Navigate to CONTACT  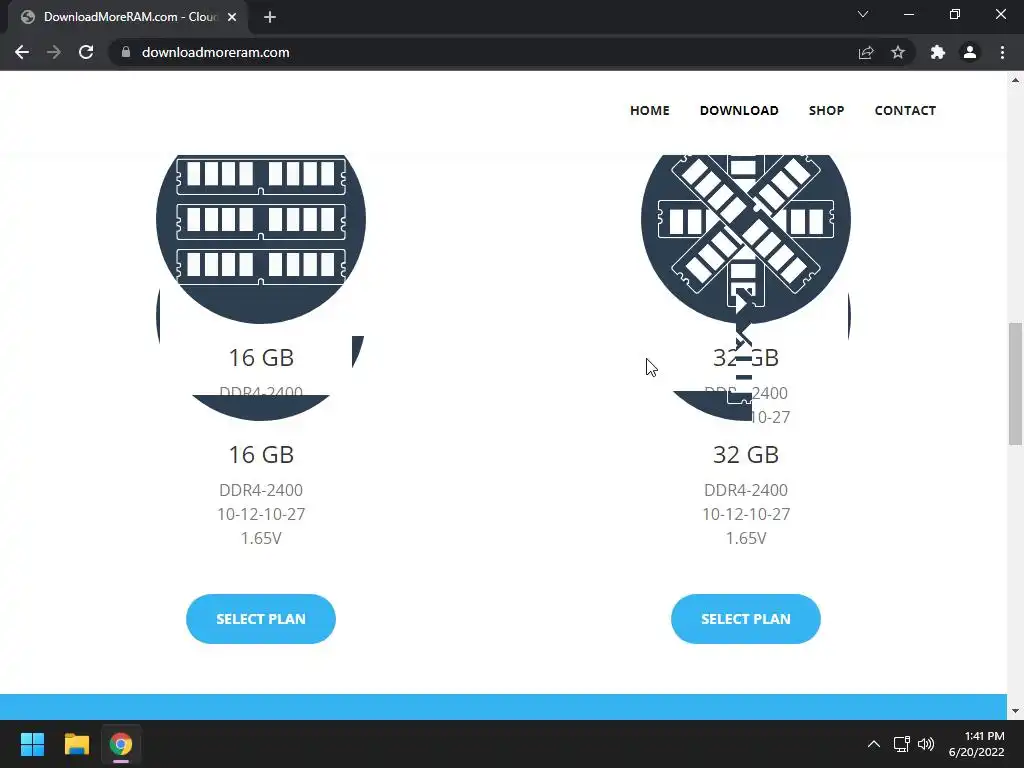point(905,110)
